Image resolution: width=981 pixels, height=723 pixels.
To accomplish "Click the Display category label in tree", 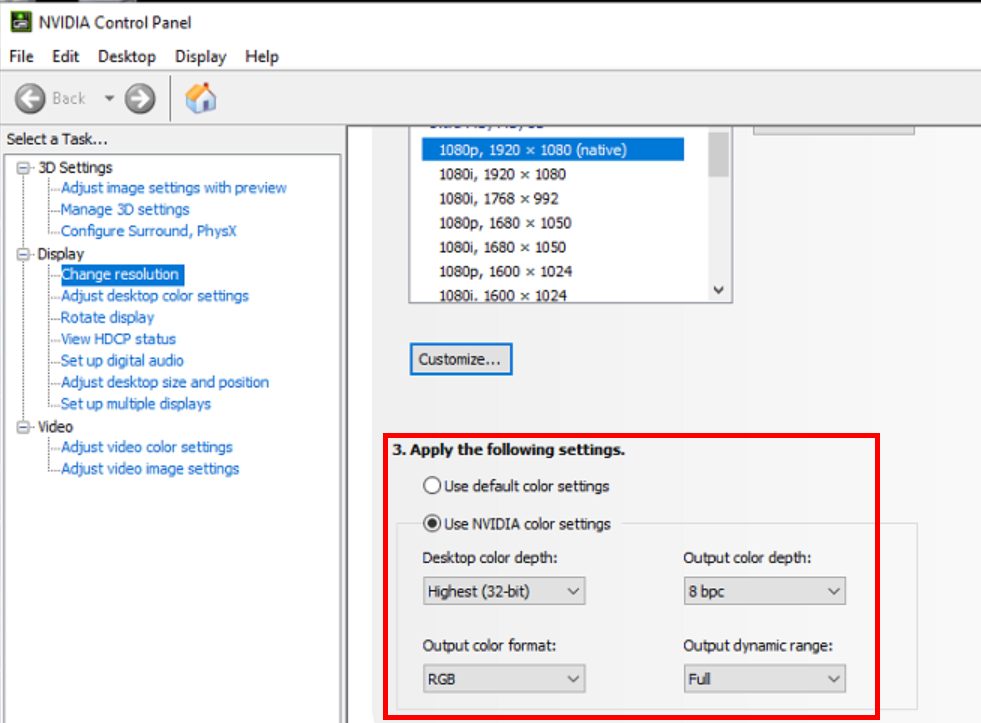I will tap(61, 254).
